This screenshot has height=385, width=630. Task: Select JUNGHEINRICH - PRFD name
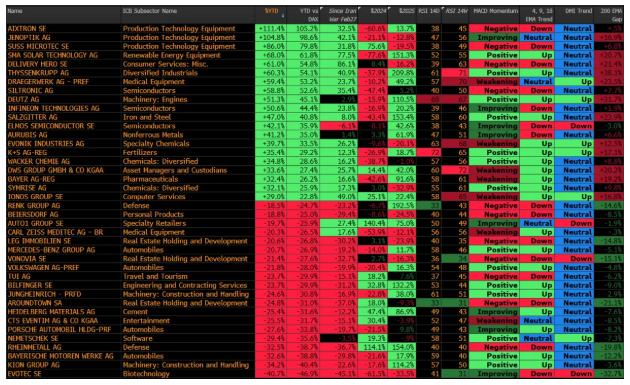(x=44, y=294)
